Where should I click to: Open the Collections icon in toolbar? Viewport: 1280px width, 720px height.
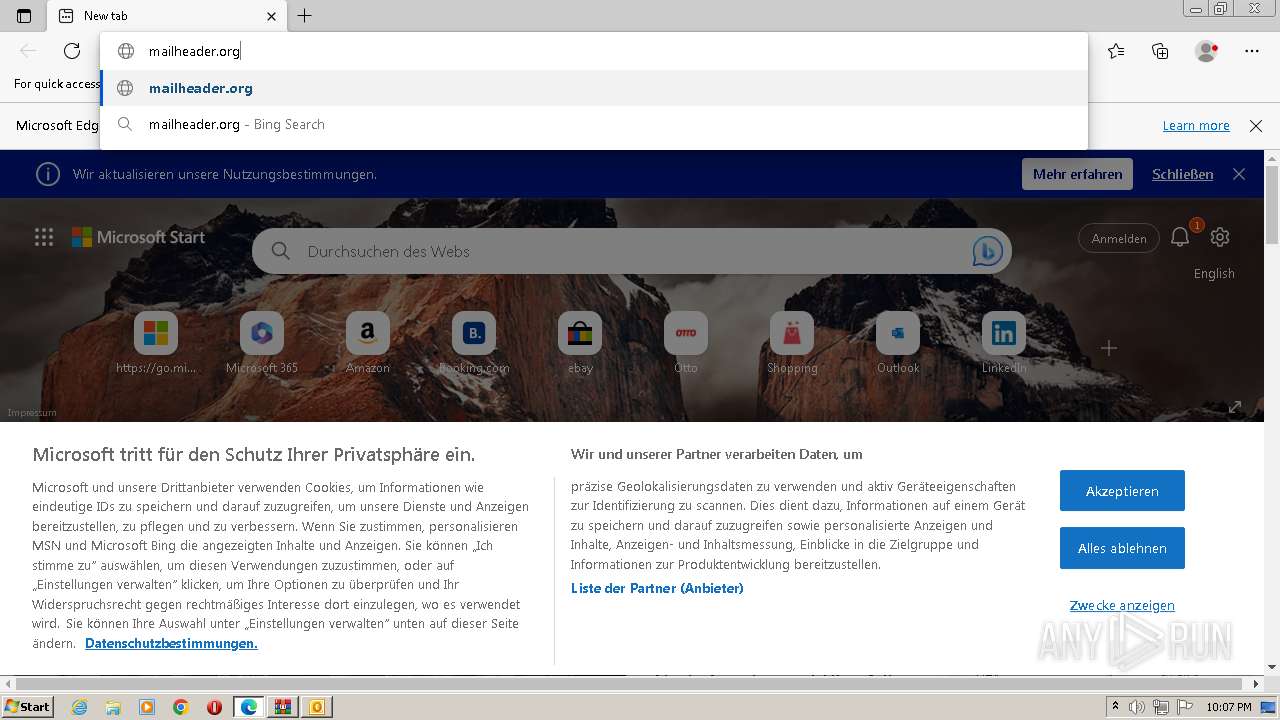tap(1160, 51)
